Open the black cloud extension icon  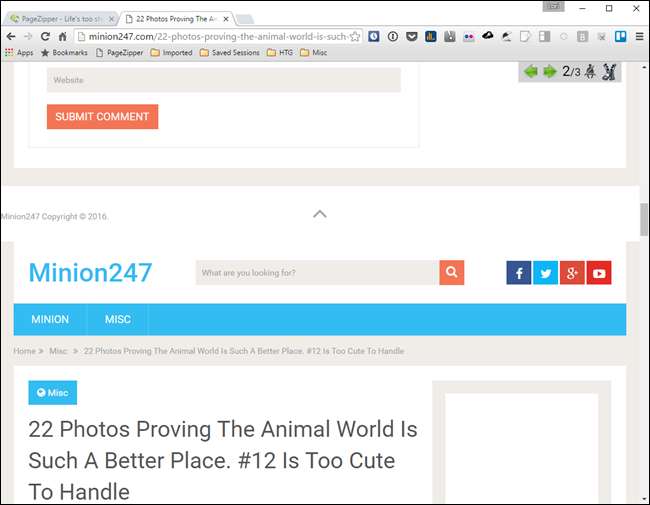pyautogui.click(x=488, y=36)
